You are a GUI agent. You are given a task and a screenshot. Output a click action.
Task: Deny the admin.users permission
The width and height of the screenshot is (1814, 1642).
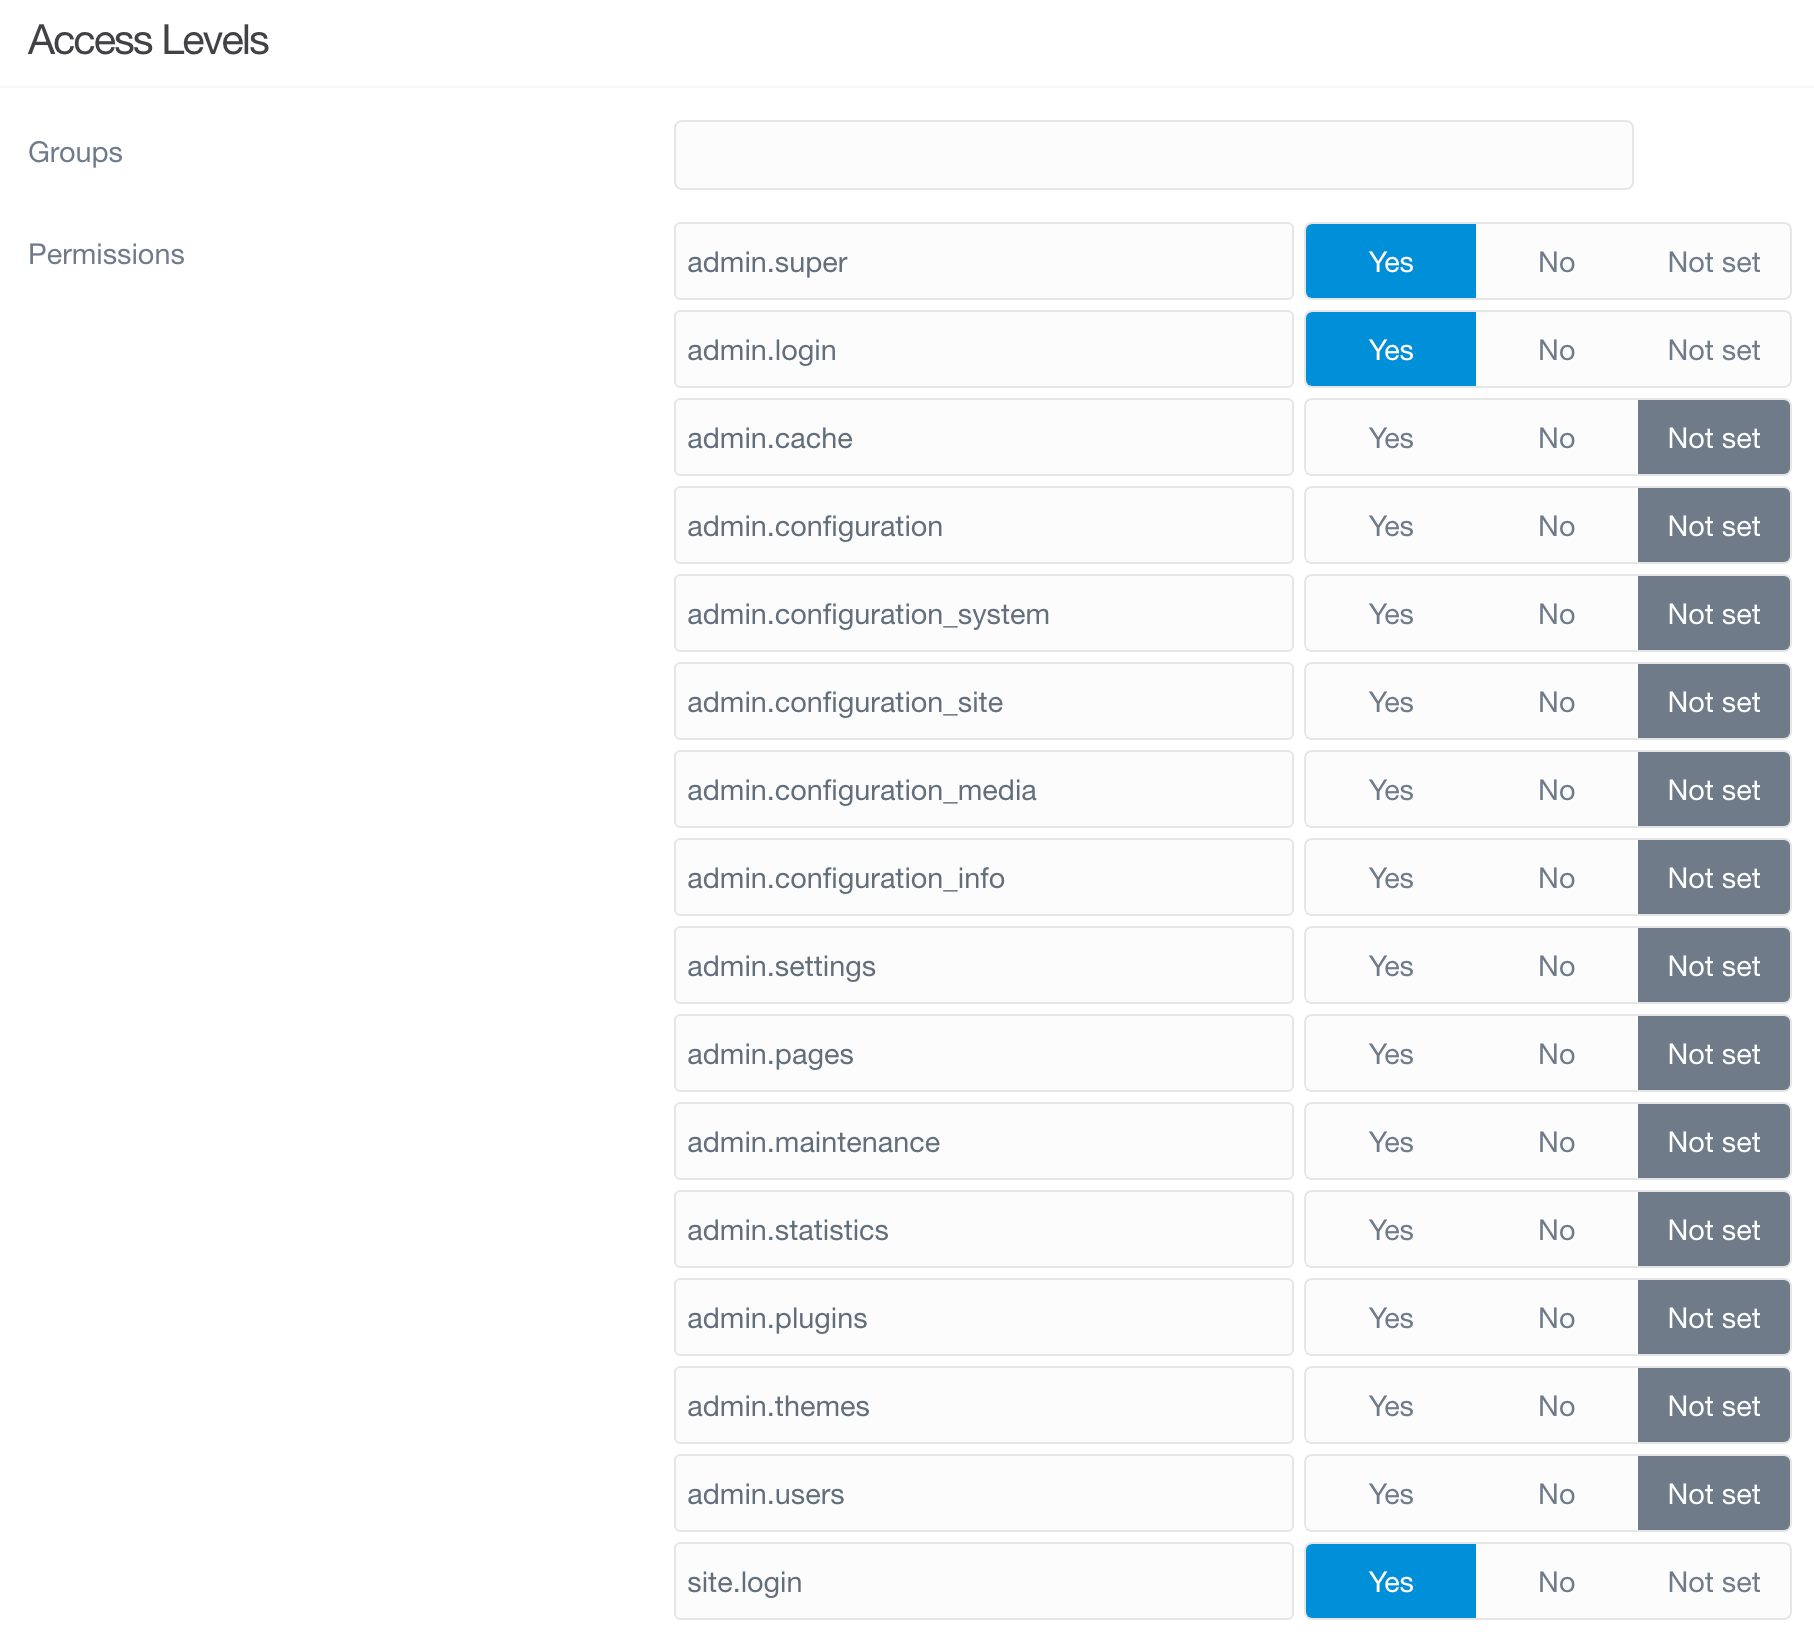(x=1555, y=1493)
